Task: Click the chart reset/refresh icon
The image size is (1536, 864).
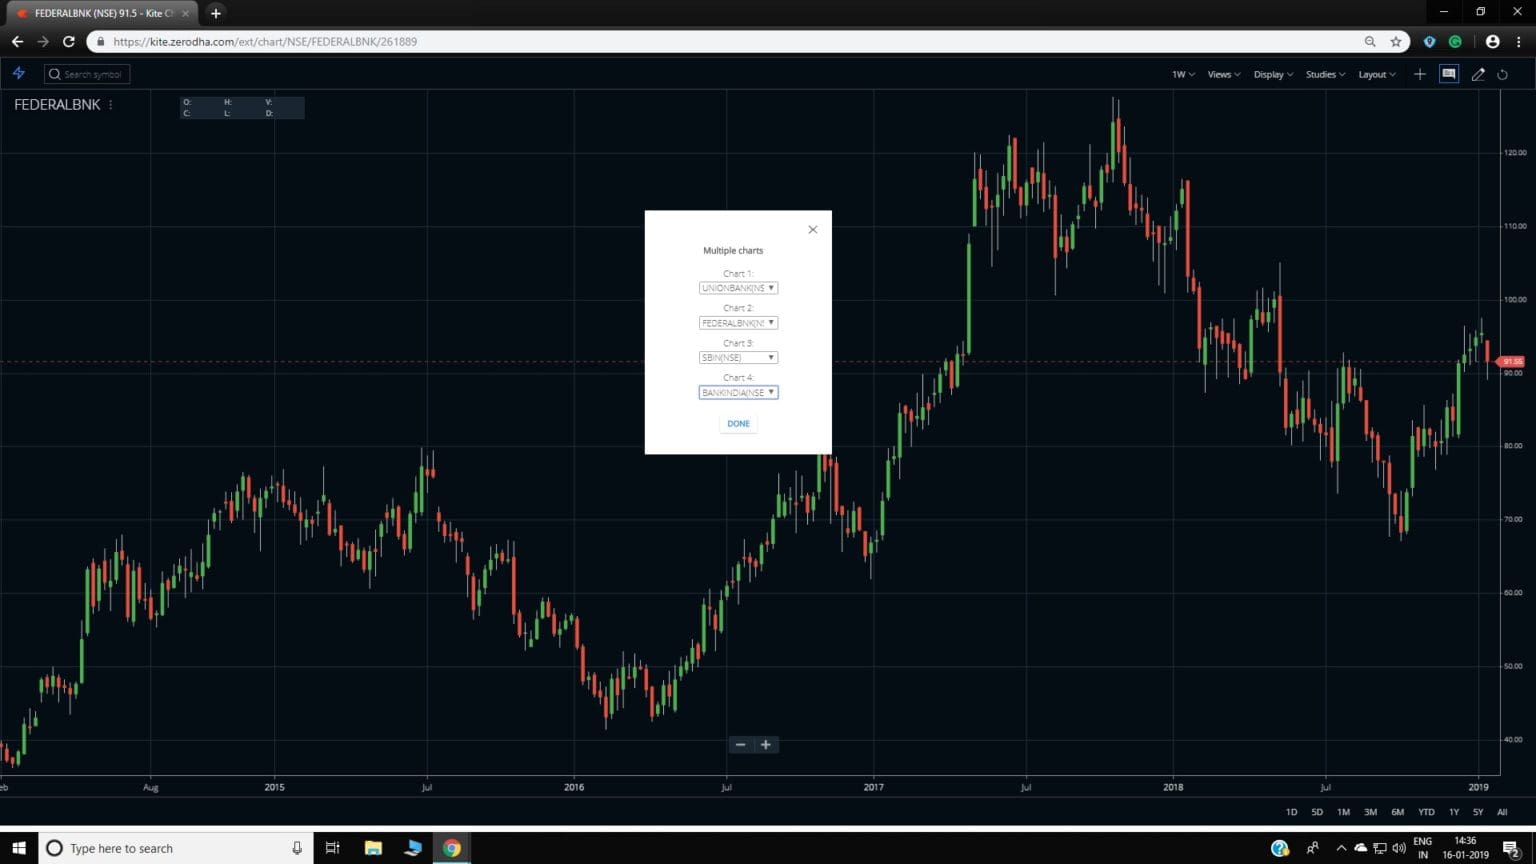Action: (x=1503, y=74)
